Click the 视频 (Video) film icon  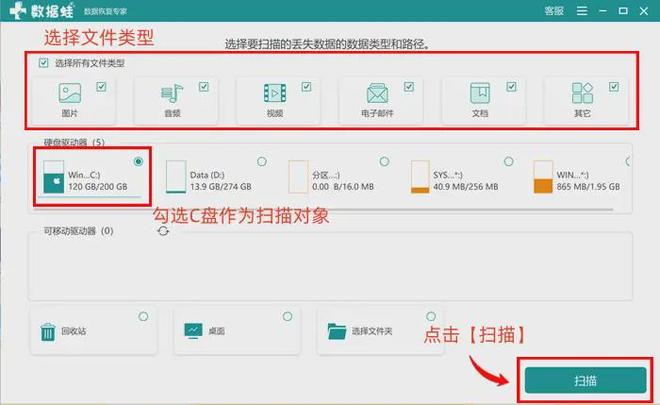tap(273, 94)
